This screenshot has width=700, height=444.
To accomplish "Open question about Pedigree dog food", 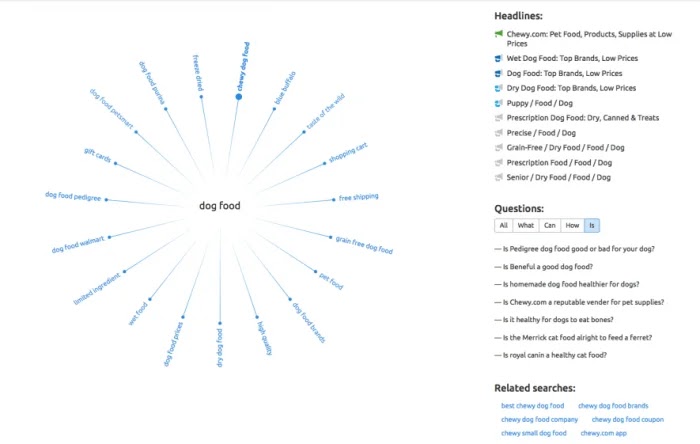I will point(579,249).
